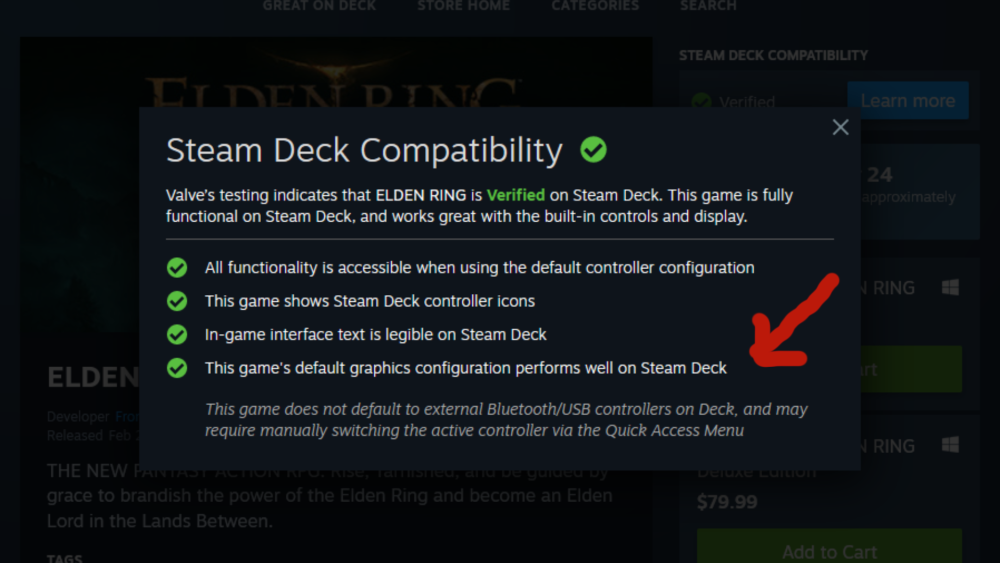The height and width of the screenshot is (563, 1000).
Task: Click the Deluxe Edition $79.99 price
Action: 727,501
